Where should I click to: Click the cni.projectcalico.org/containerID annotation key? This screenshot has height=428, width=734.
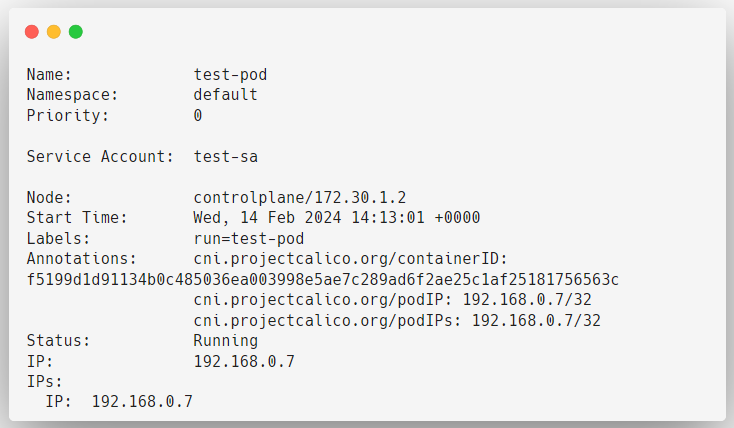click(x=351, y=259)
